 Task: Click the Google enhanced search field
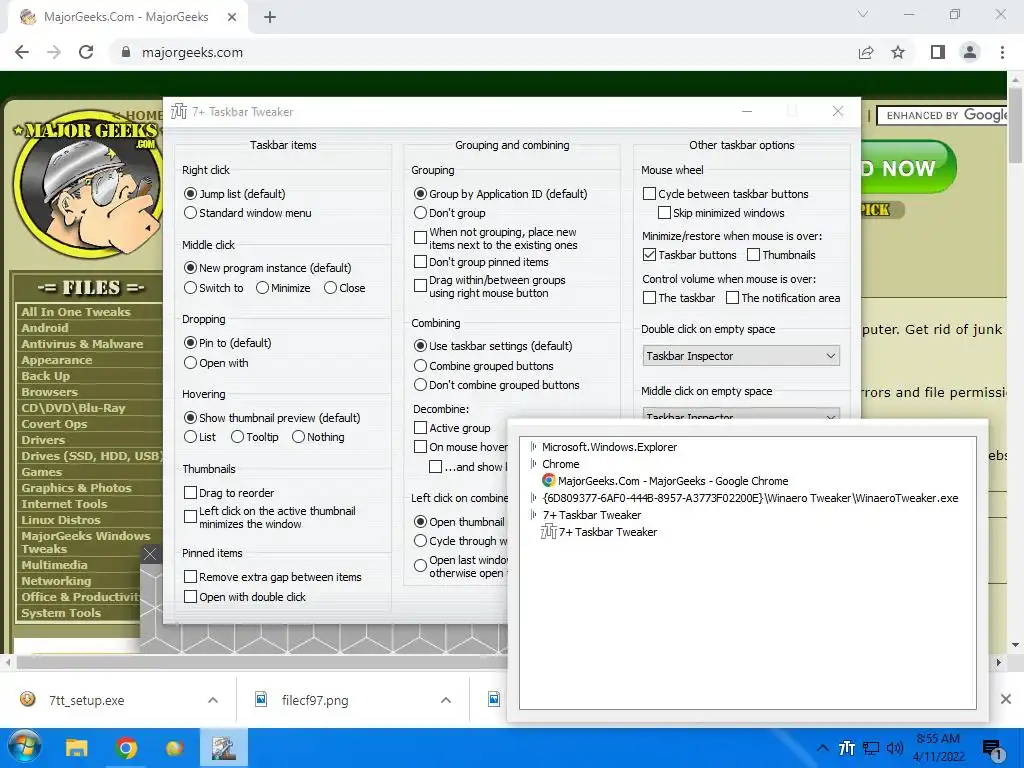pos(944,116)
